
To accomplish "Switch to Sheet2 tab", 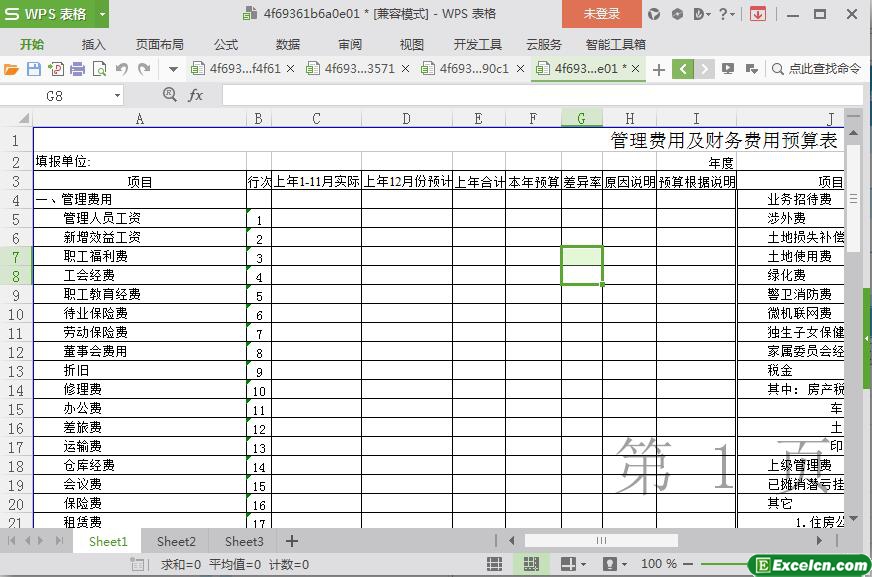I will [x=176, y=541].
